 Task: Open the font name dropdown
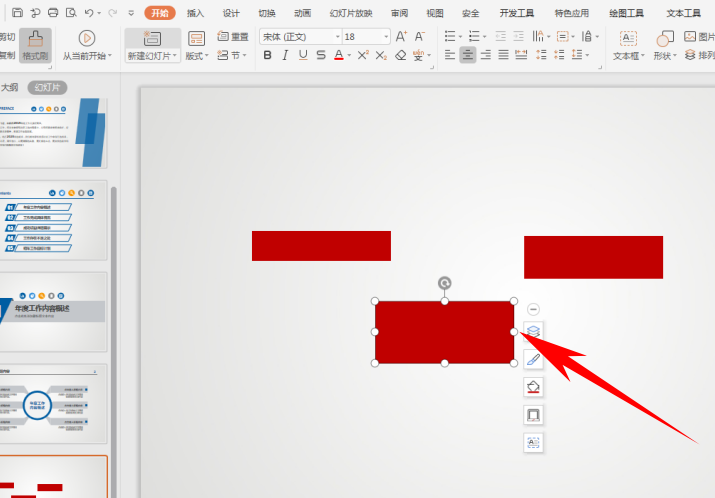pyautogui.click(x=338, y=36)
